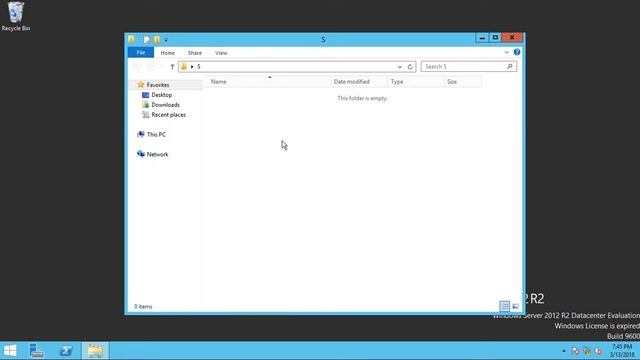
Task: Show hidden system tray icons
Action: click(564, 351)
